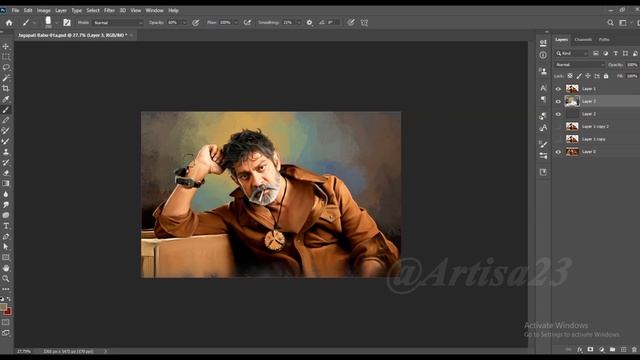Hide the Layer 2 visibility eye
This screenshot has width=640, height=360.
pos(558,114)
